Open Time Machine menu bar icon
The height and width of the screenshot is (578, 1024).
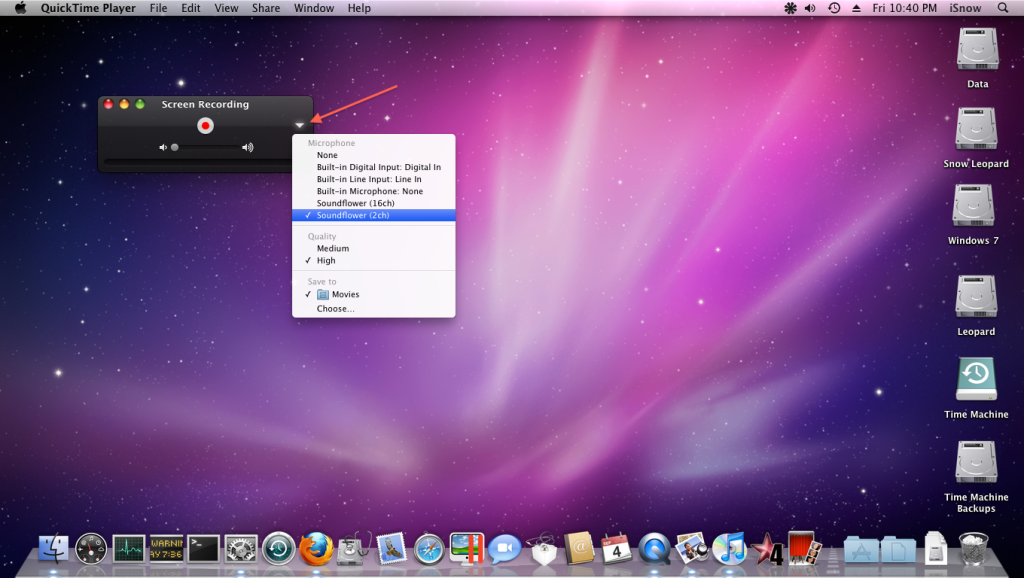tap(834, 8)
